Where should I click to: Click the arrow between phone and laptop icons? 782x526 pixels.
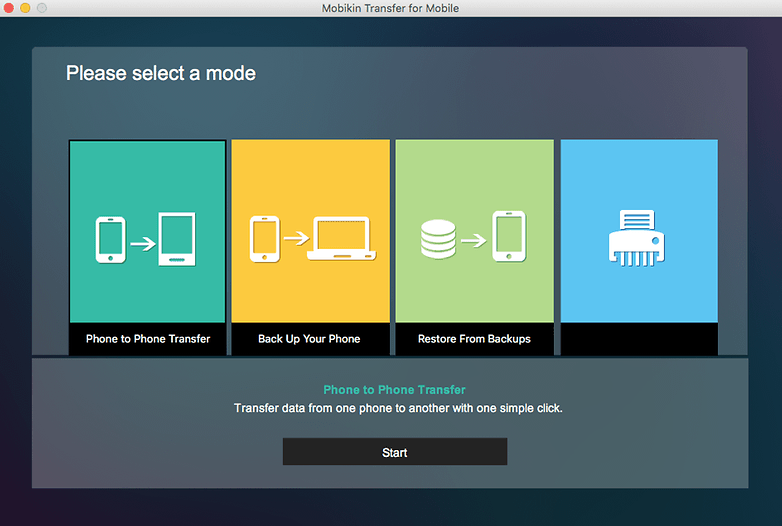point(294,239)
